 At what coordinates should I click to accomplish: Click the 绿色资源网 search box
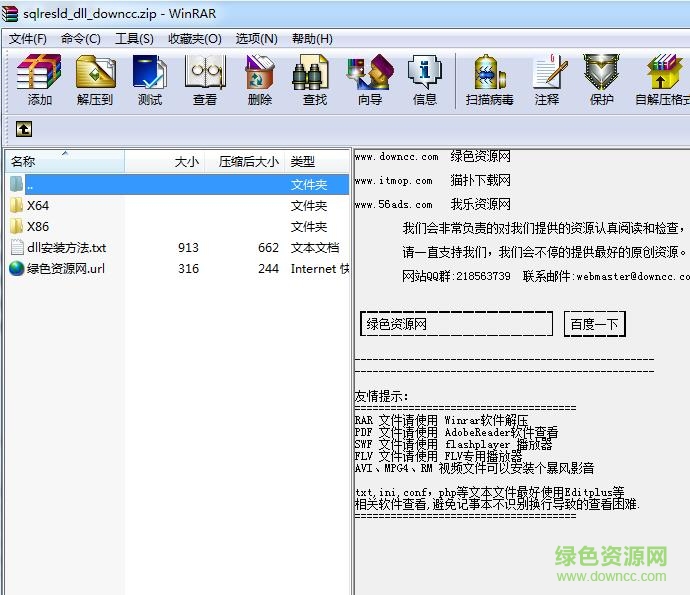(456, 324)
